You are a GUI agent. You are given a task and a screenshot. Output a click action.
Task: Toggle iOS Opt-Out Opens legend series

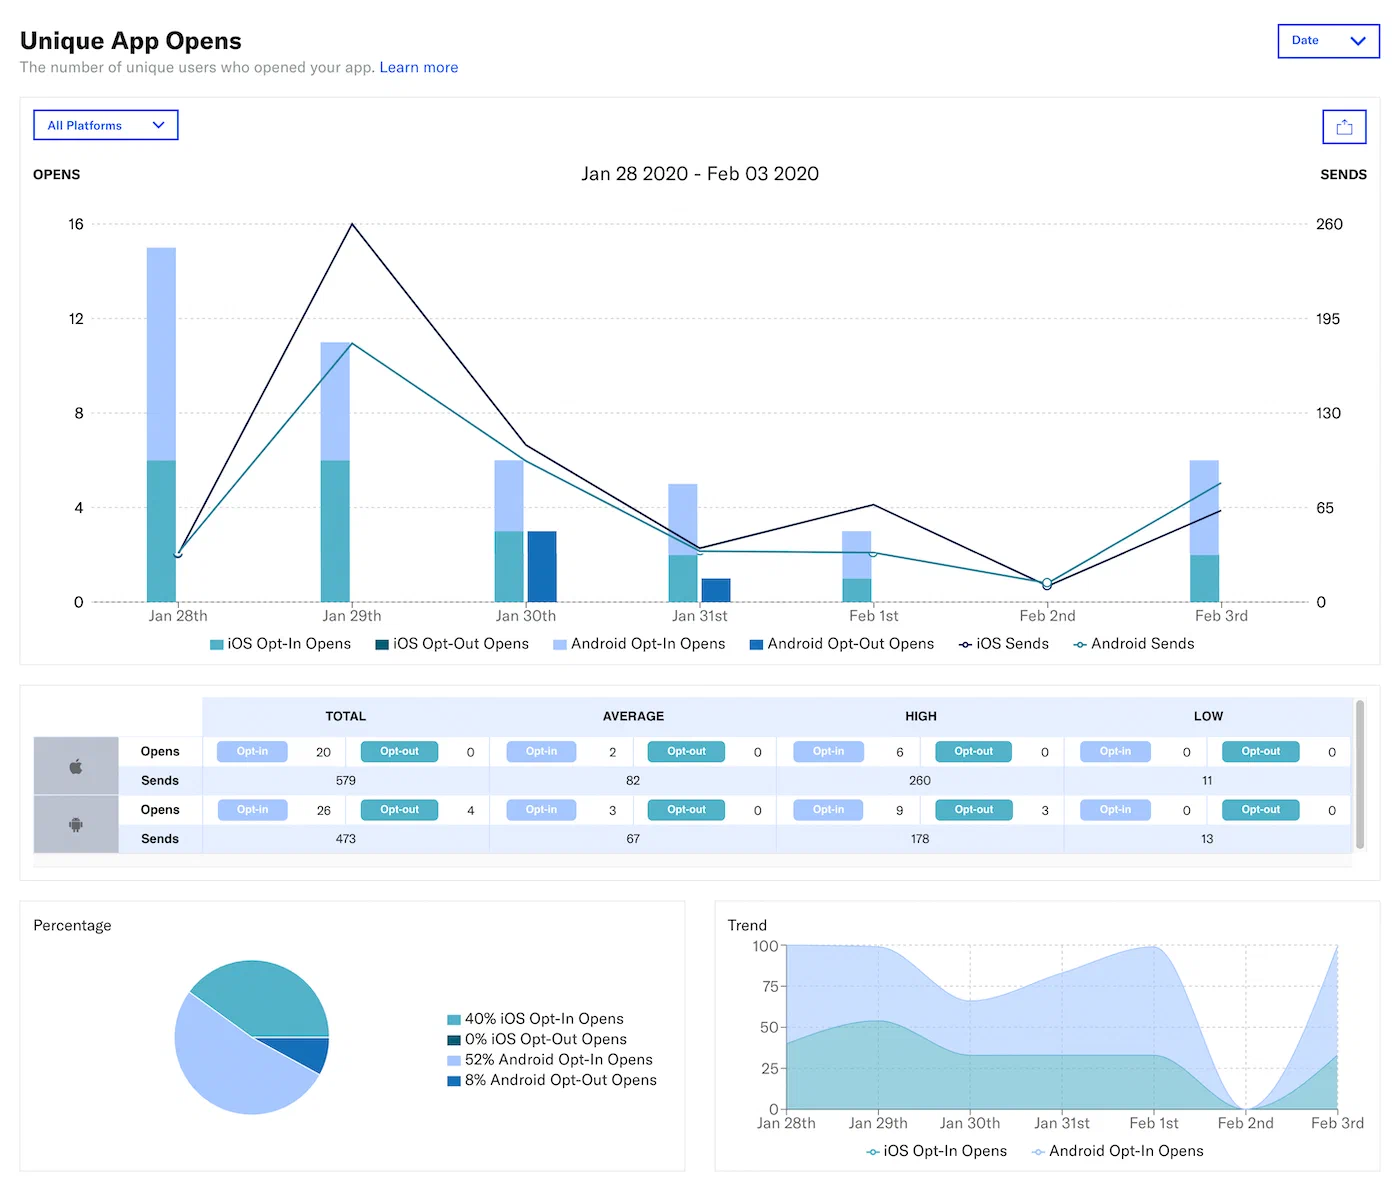click(x=452, y=644)
